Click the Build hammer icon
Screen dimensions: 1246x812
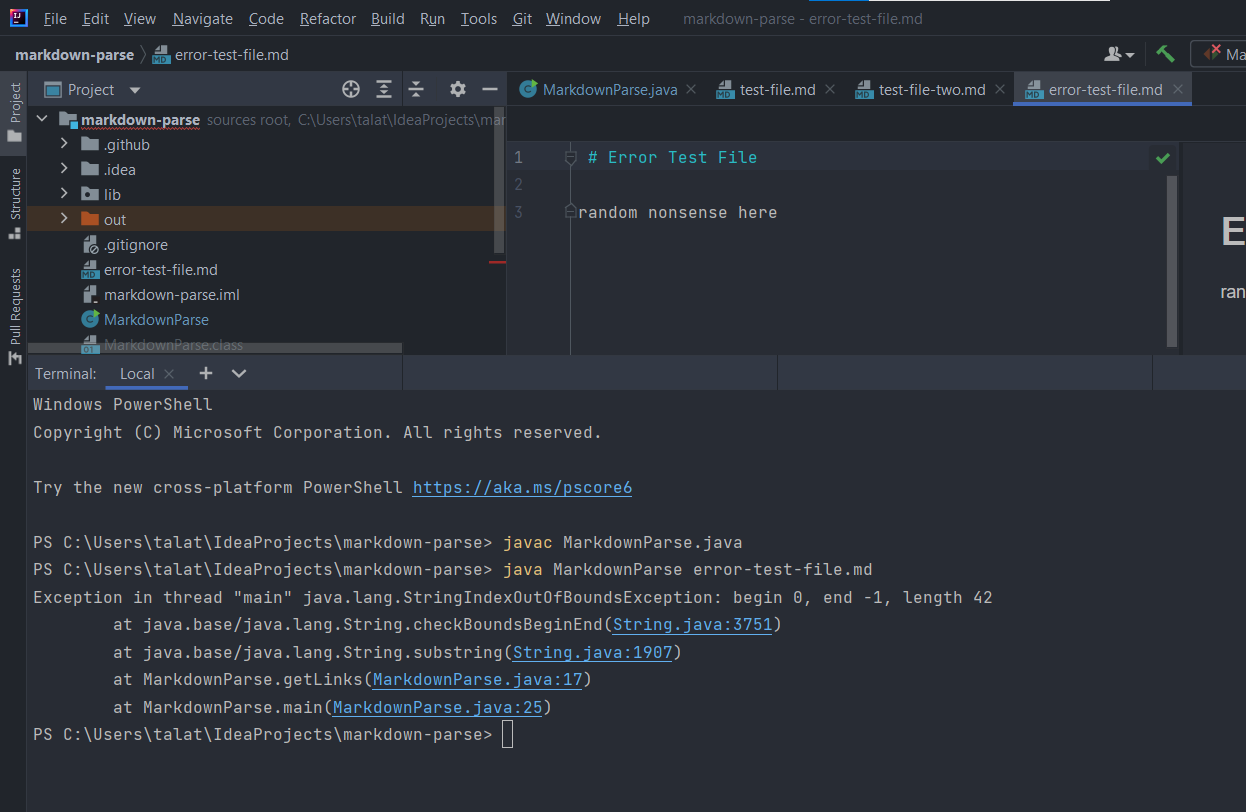pyautogui.click(x=1165, y=54)
